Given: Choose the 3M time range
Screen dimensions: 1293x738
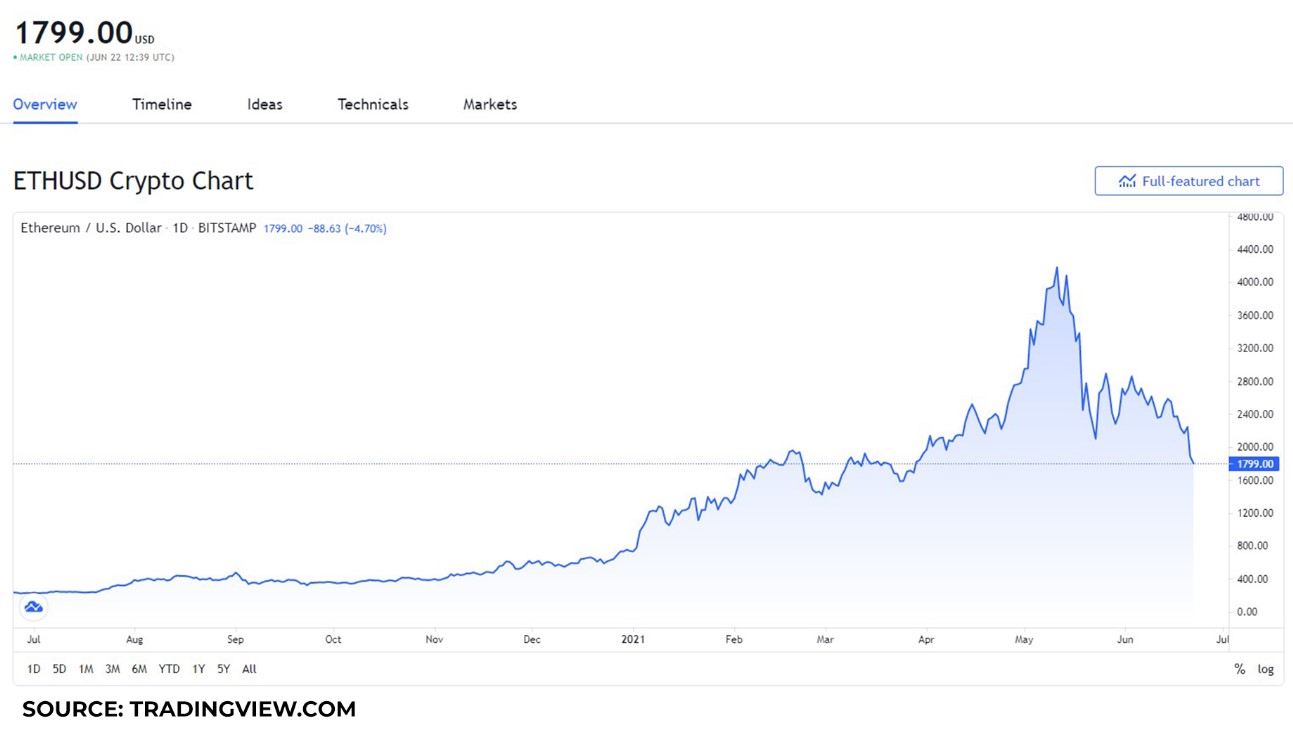Looking at the screenshot, I should pos(112,669).
